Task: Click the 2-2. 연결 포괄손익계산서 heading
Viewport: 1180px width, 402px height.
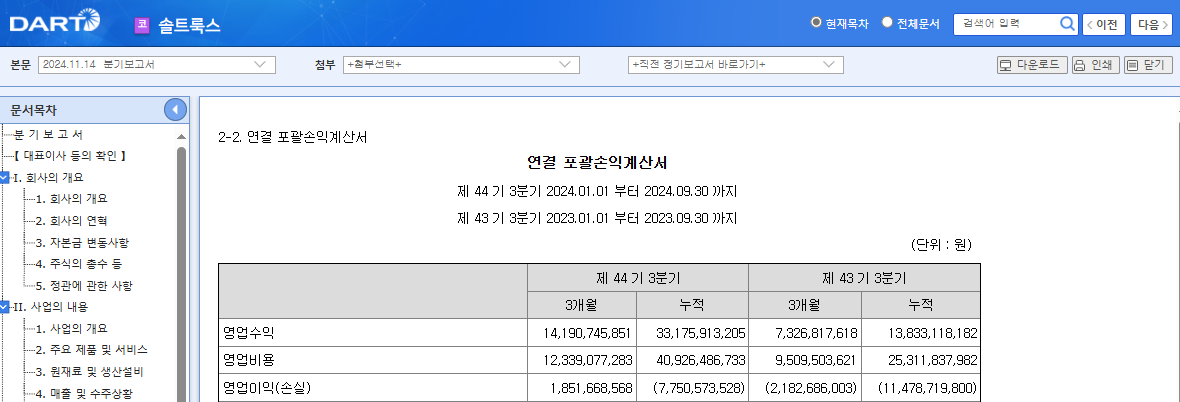Action: coord(292,137)
